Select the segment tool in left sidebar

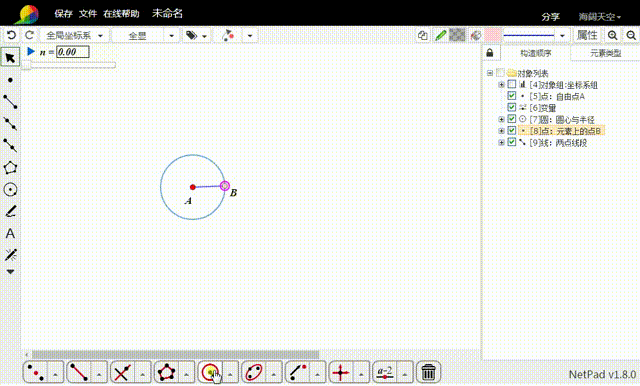click(x=10, y=102)
